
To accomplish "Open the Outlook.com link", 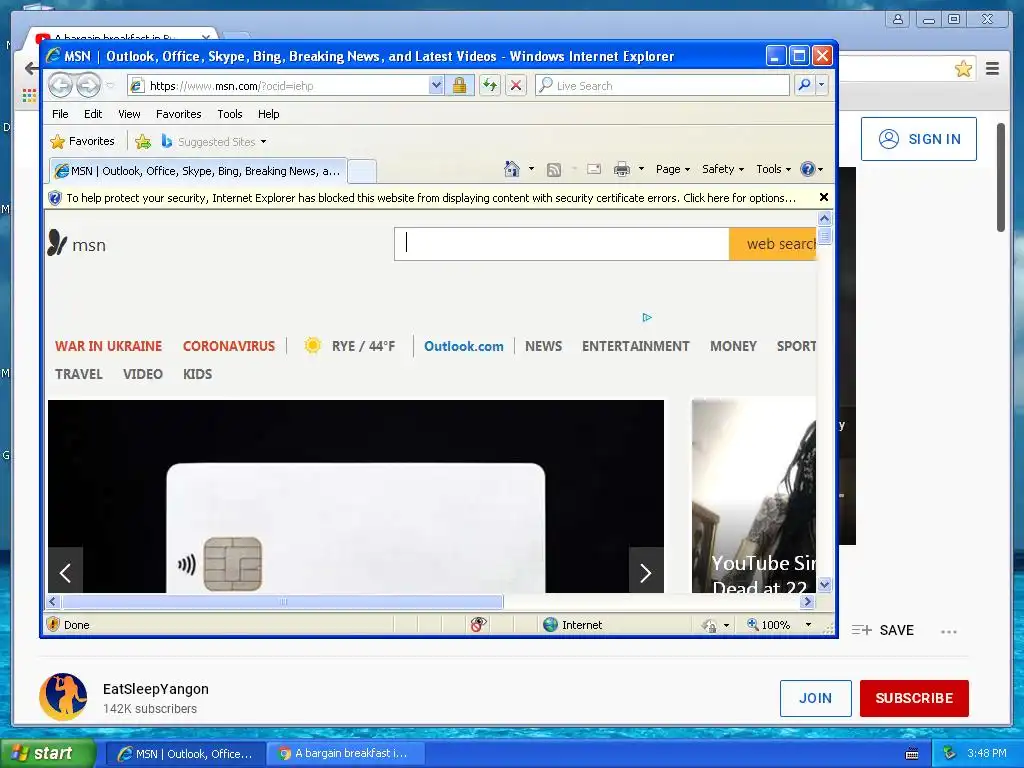I will point(464,346).
